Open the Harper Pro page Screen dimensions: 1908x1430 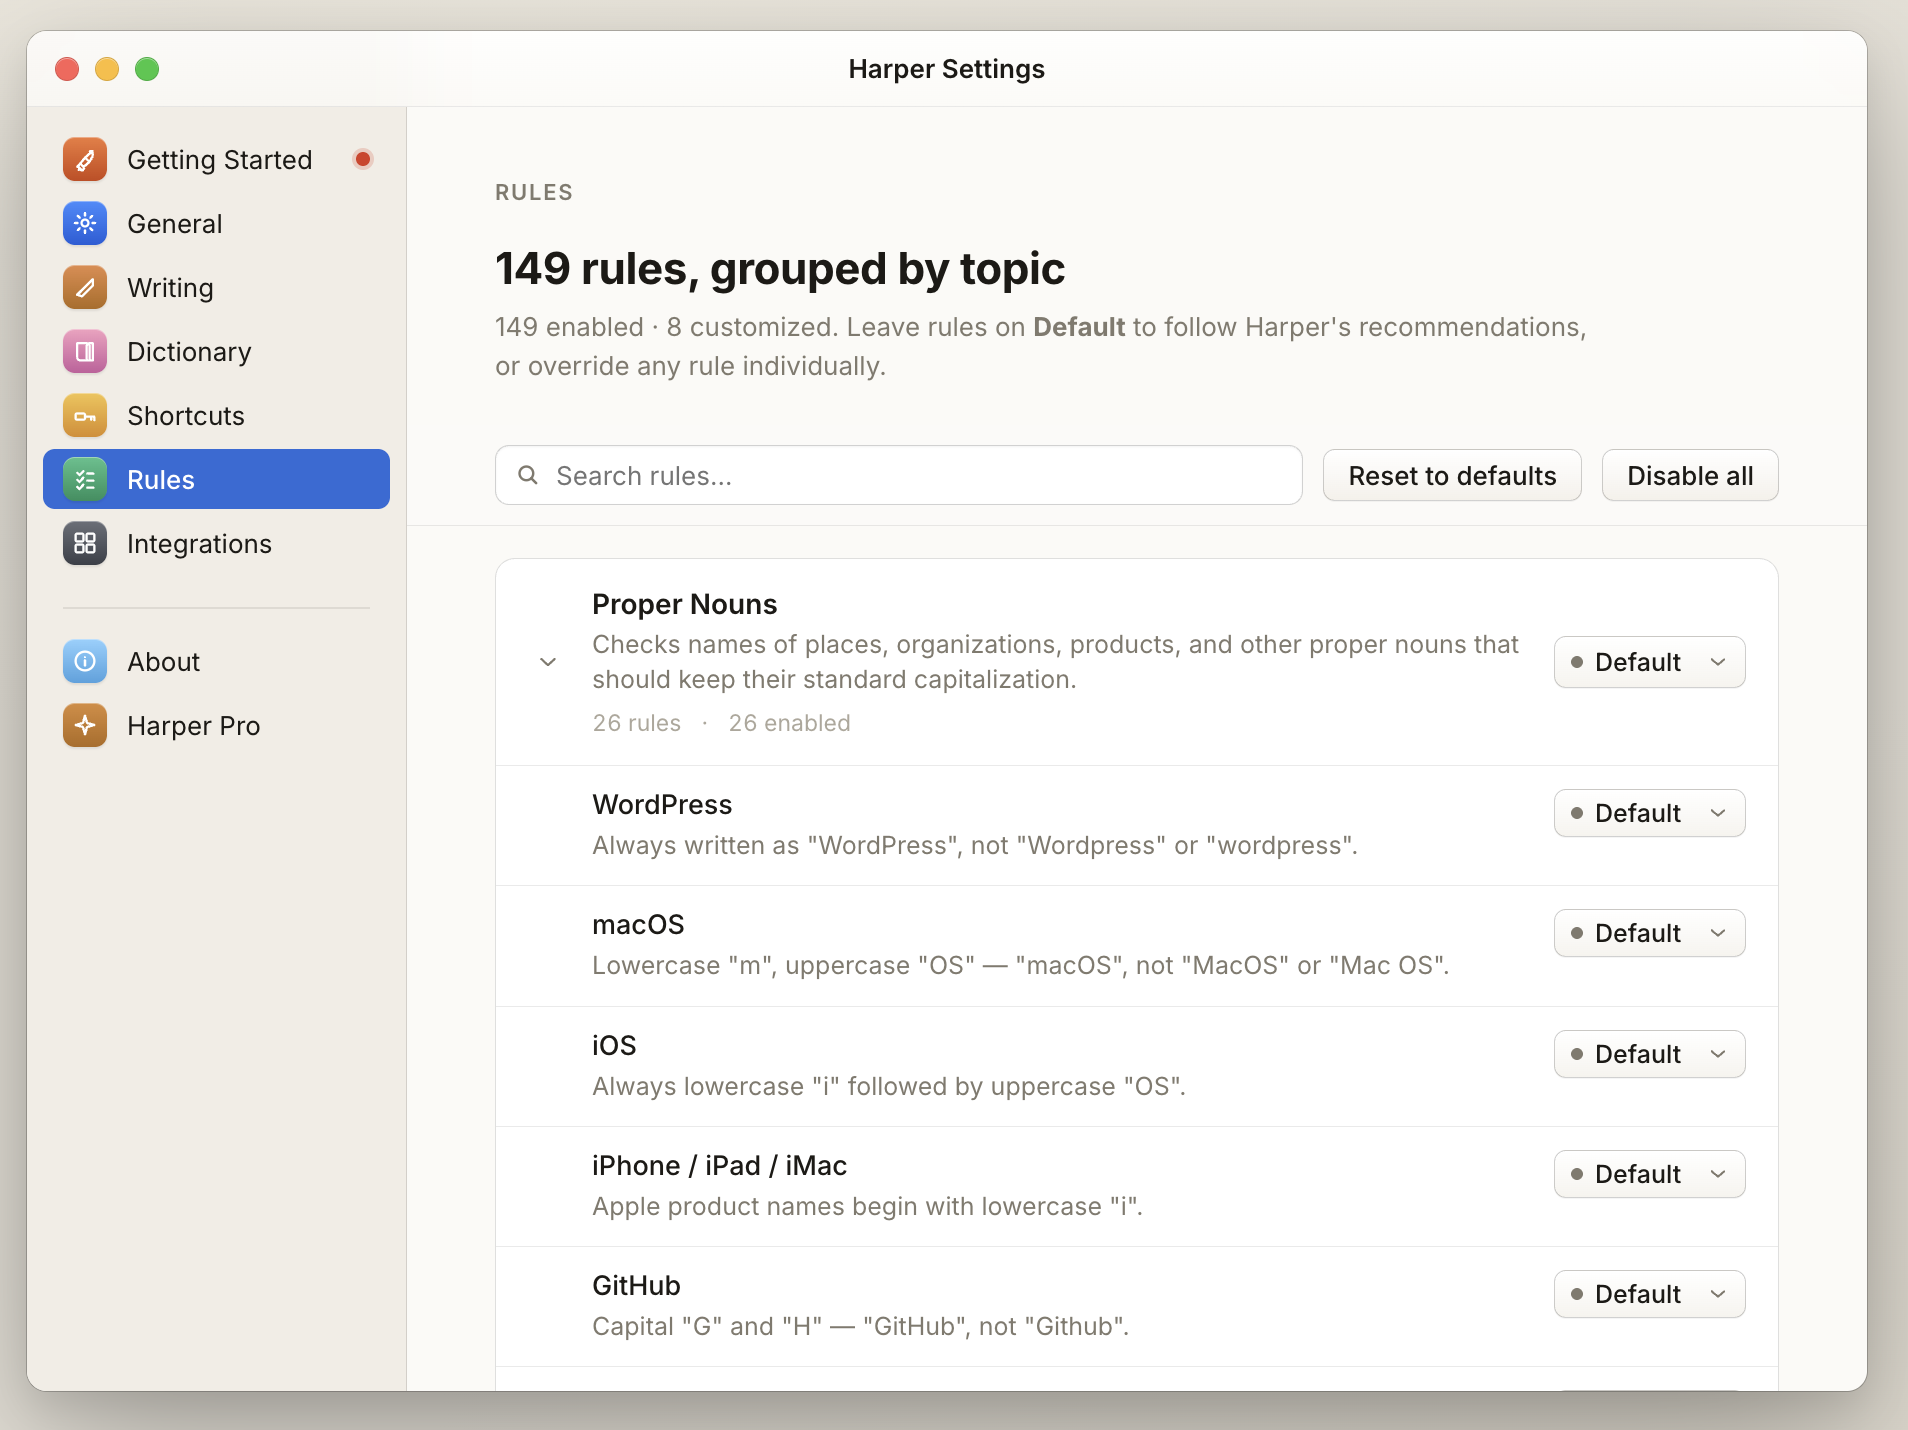coord(216,726)
